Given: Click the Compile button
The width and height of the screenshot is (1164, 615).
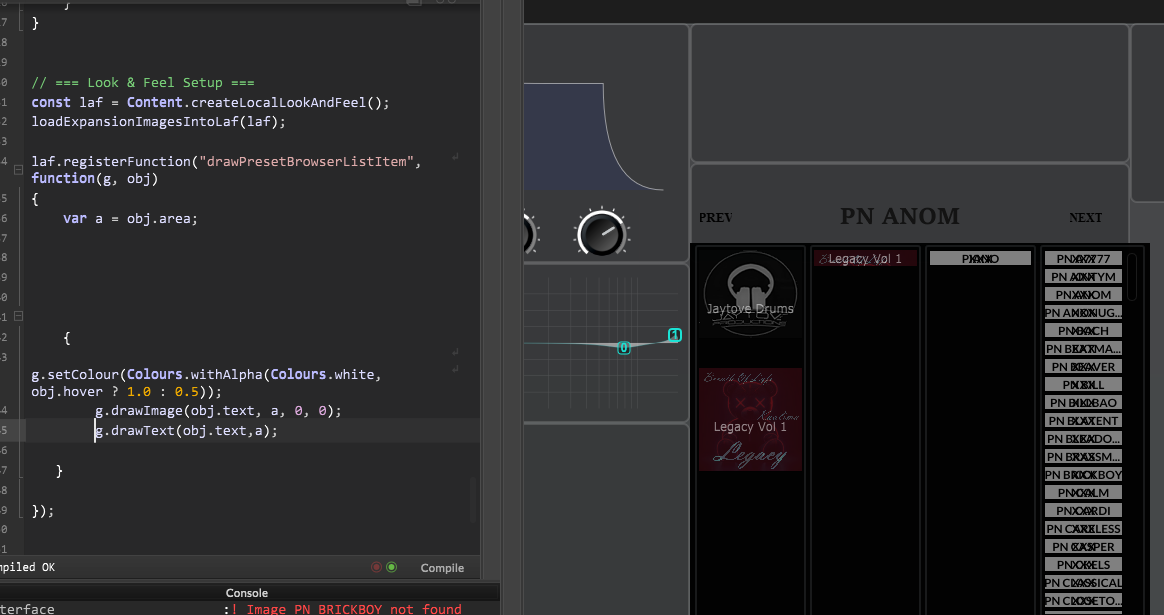Looking at the screenshot, I should (442, 568).
